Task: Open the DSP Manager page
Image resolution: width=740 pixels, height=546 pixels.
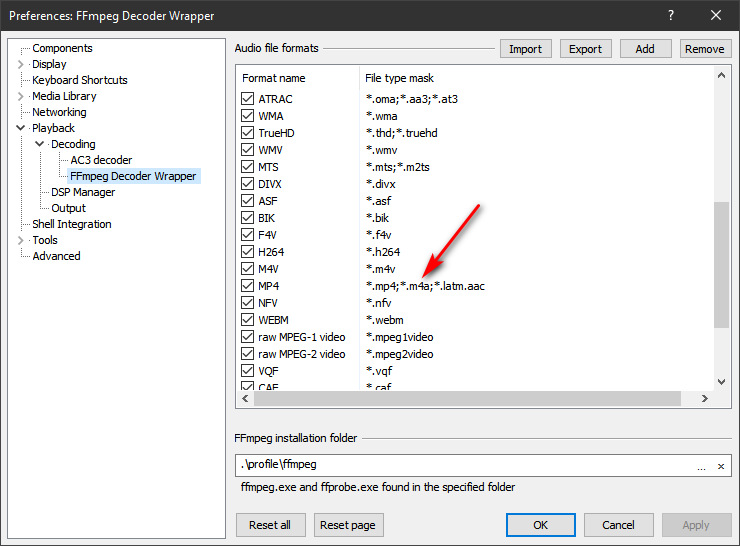Action: point(83,192)
